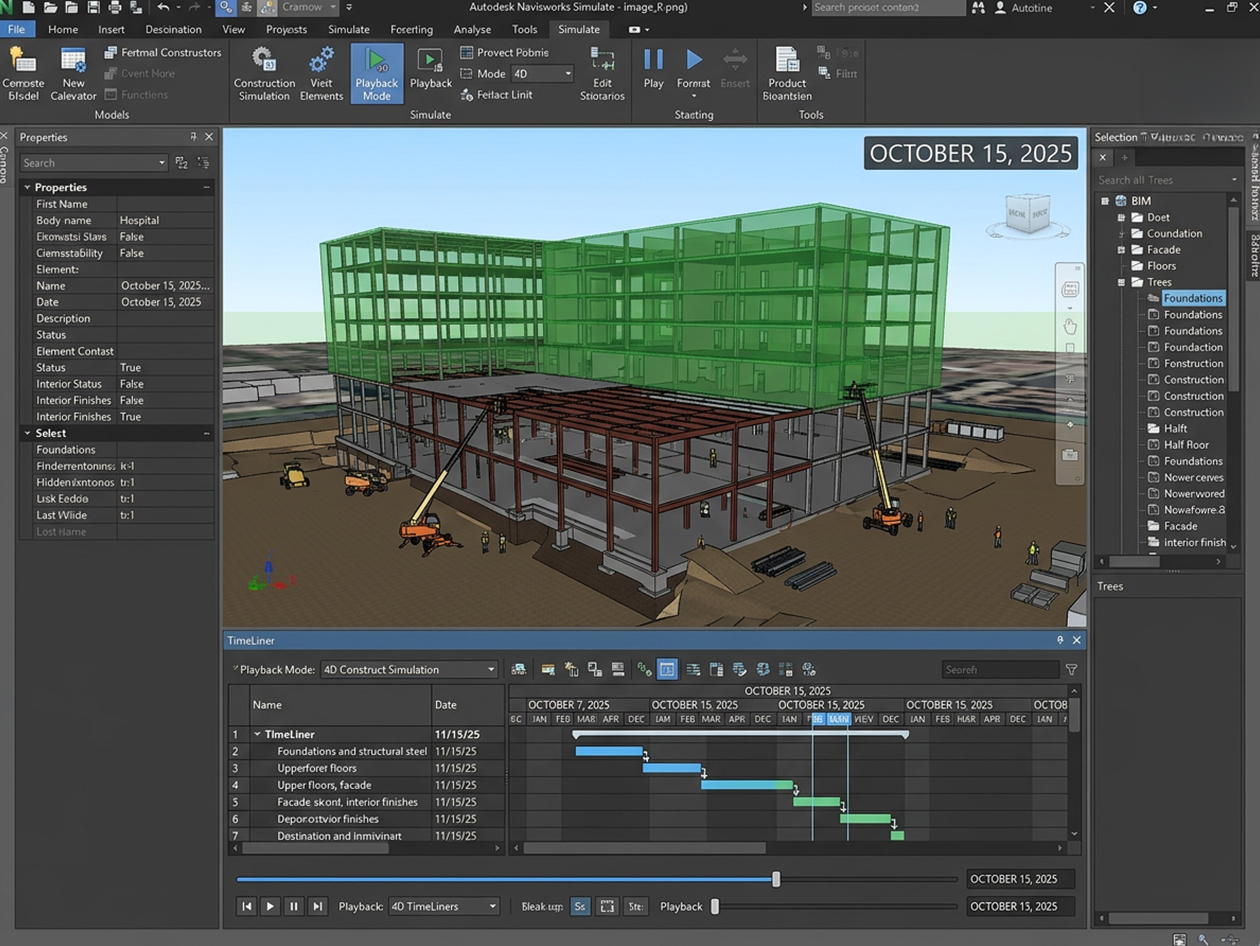1260x946 pixels.
Task: Toggle the highlighted Gantt view TimeLiner icon
Action: coord(667,670)
